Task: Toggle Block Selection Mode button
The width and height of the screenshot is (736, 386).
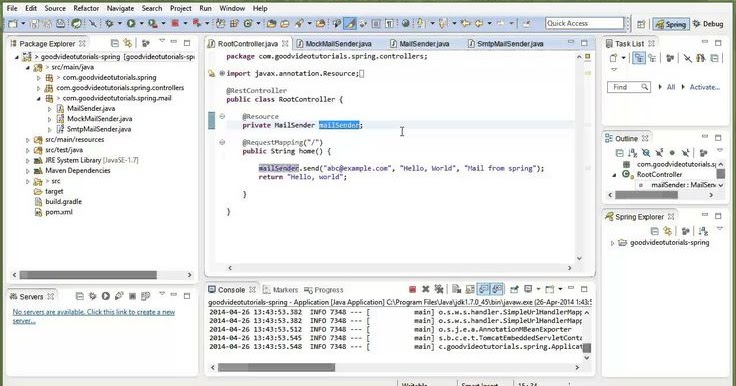Action: coord(376,23)
